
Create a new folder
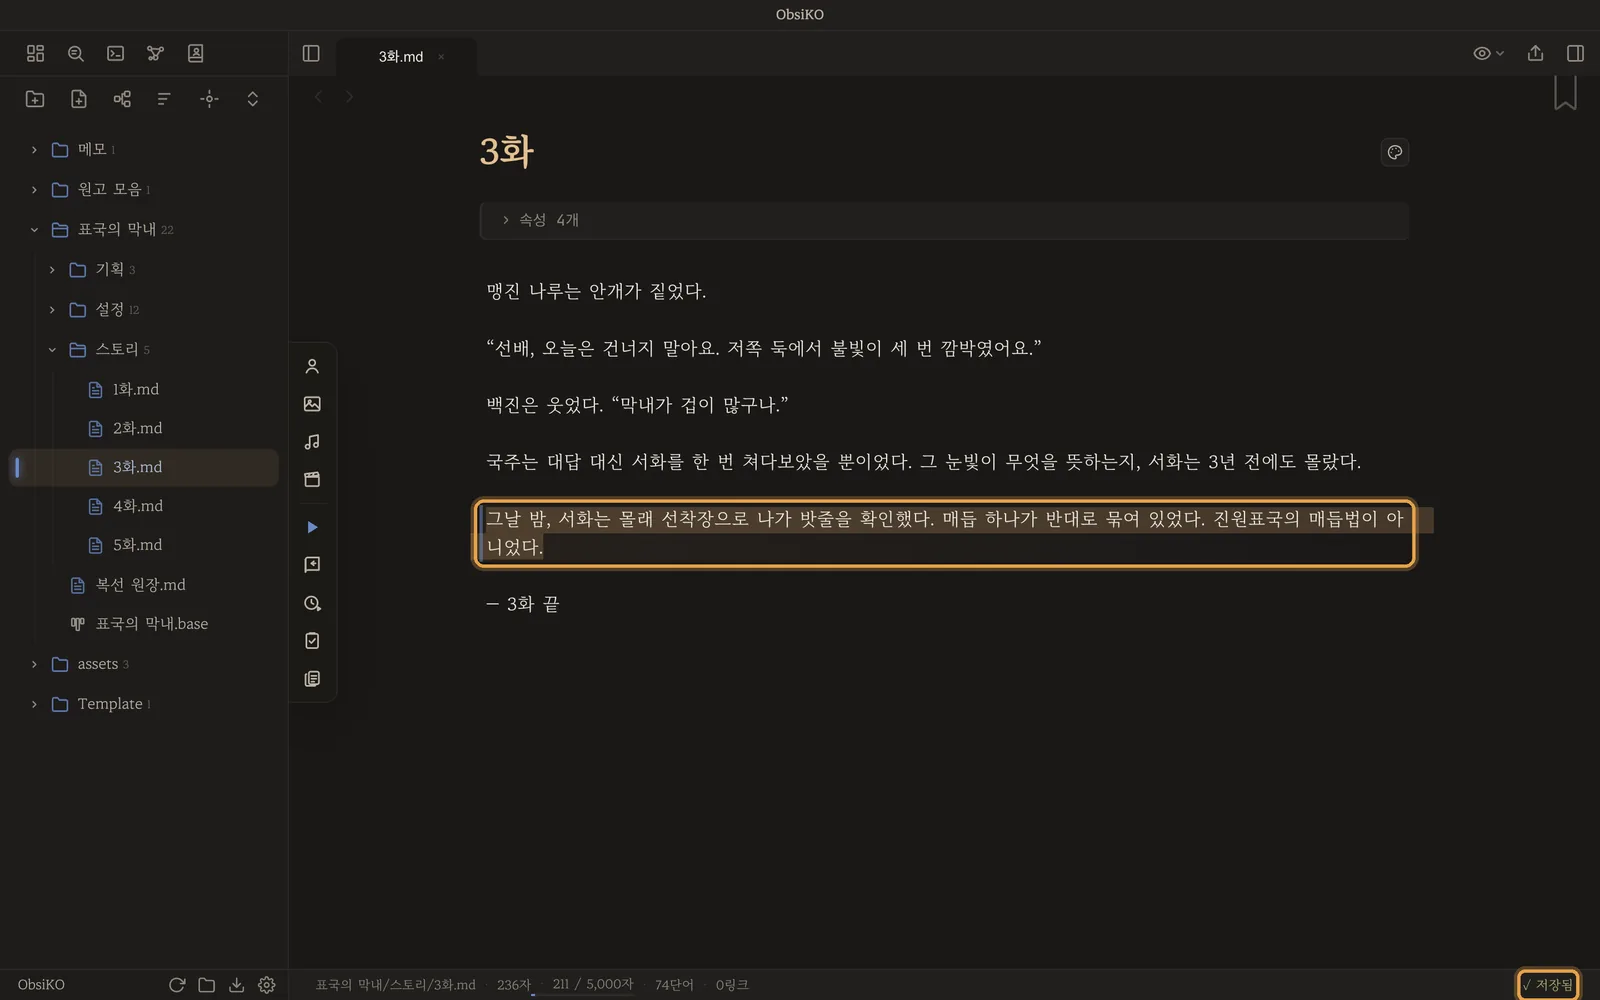point(35,98)
